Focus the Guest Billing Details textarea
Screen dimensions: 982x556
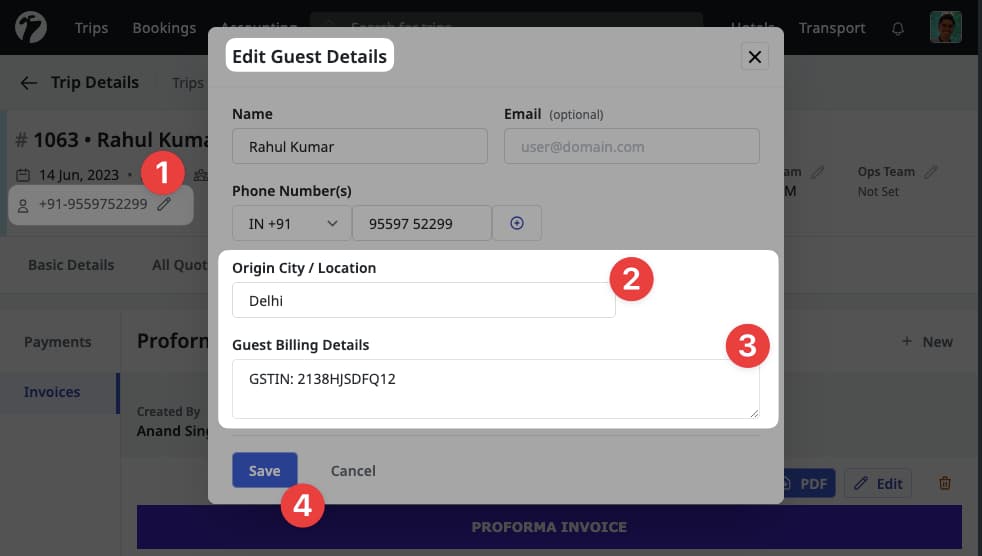pyautogui.click(x=495, y=389)
